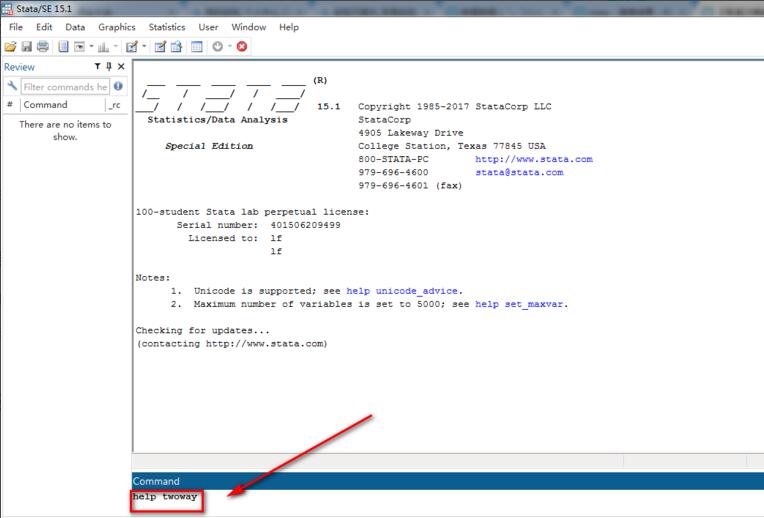Click the clock More/scroll icon
Screen dimensions: 764x518
point(218,47)
